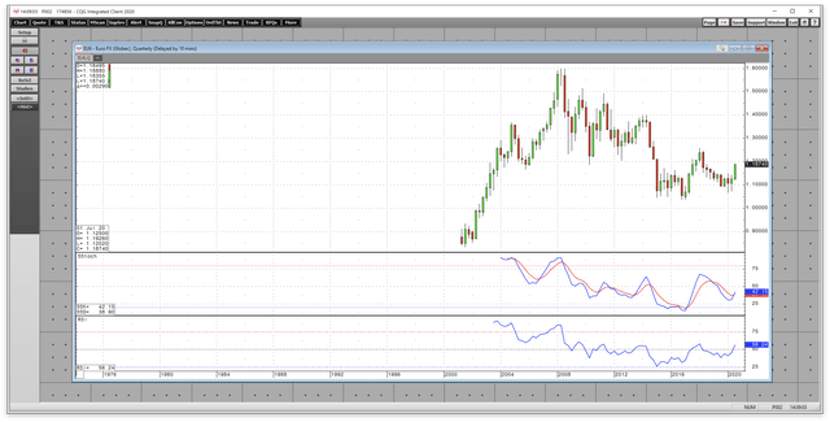Click the Setup button in left sidebar
The image size is (830, 422).
pos(24,32)
